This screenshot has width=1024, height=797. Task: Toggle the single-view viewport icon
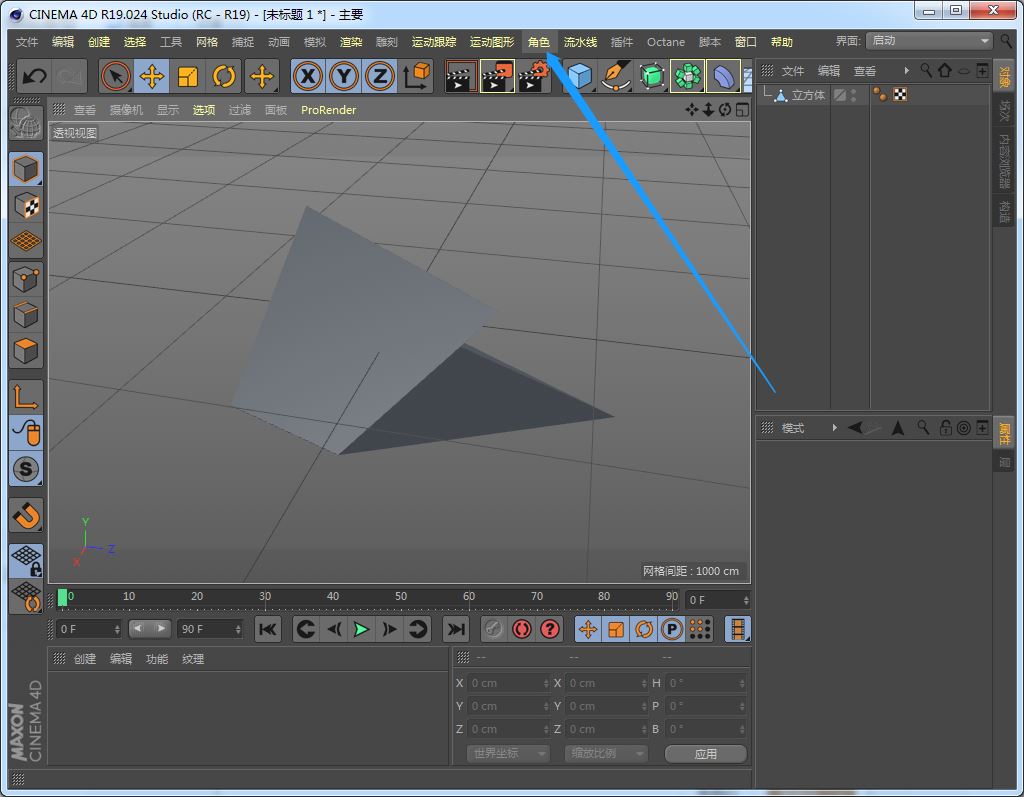click(x=743, y=110)
